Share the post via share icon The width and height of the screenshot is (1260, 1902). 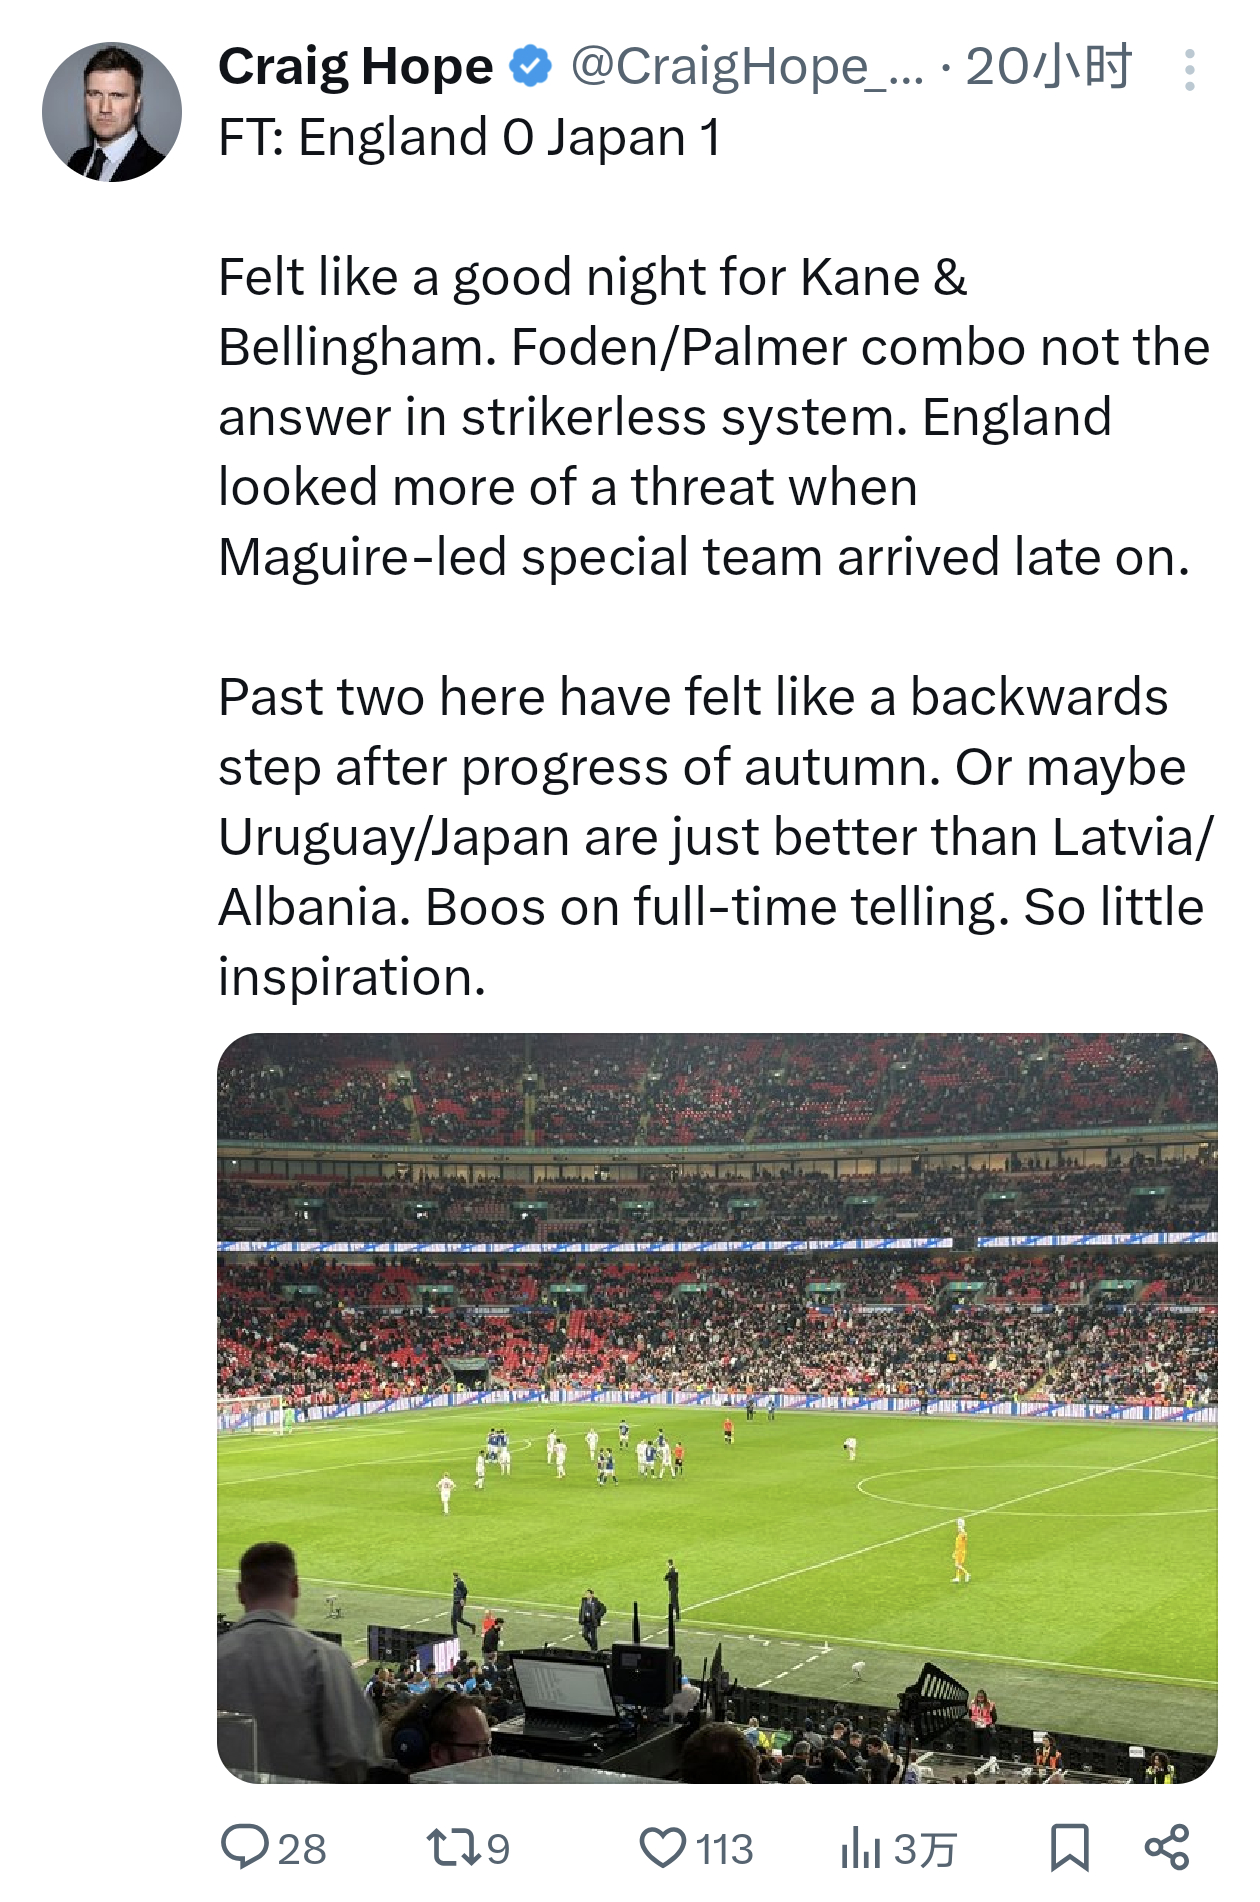(1166, 1847)
